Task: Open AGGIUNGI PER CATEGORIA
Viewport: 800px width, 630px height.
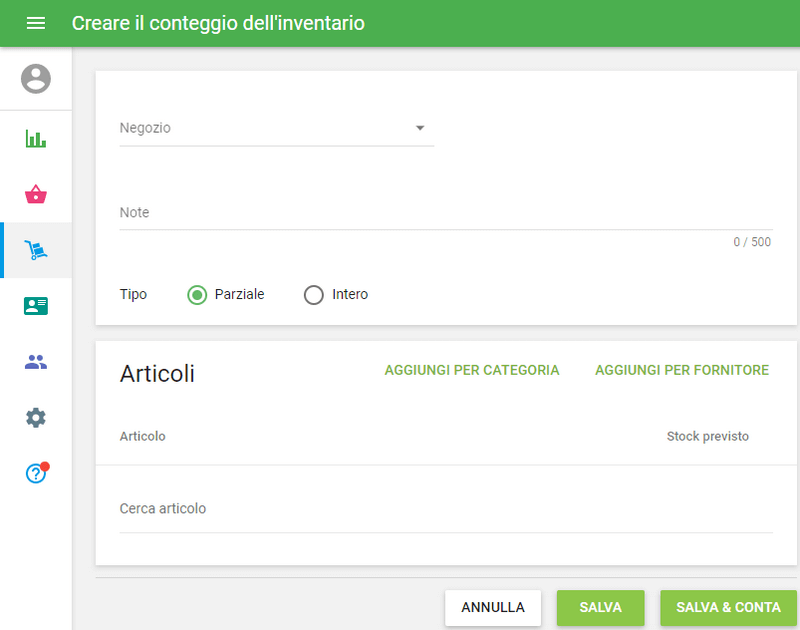Action: click(x=472, y=370)
